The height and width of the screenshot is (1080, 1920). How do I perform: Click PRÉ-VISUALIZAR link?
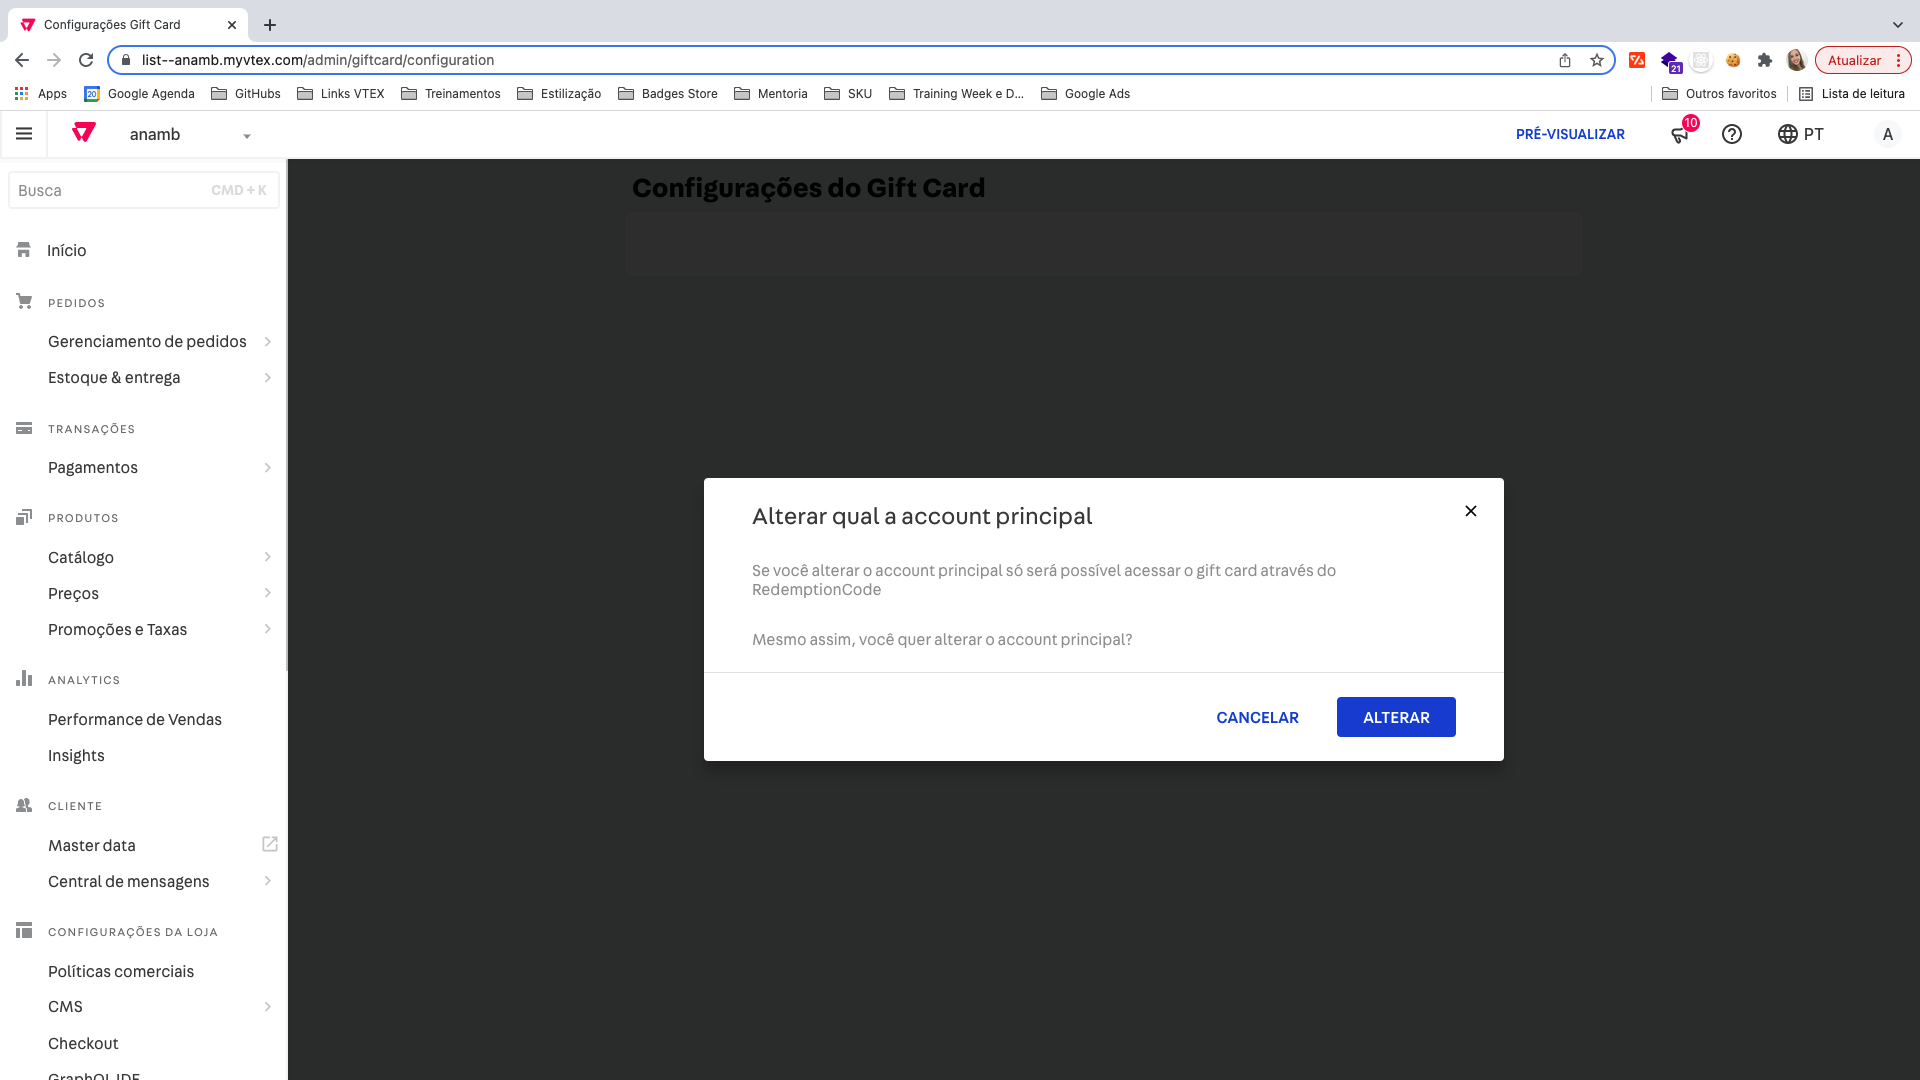[x=1570, y=134]
